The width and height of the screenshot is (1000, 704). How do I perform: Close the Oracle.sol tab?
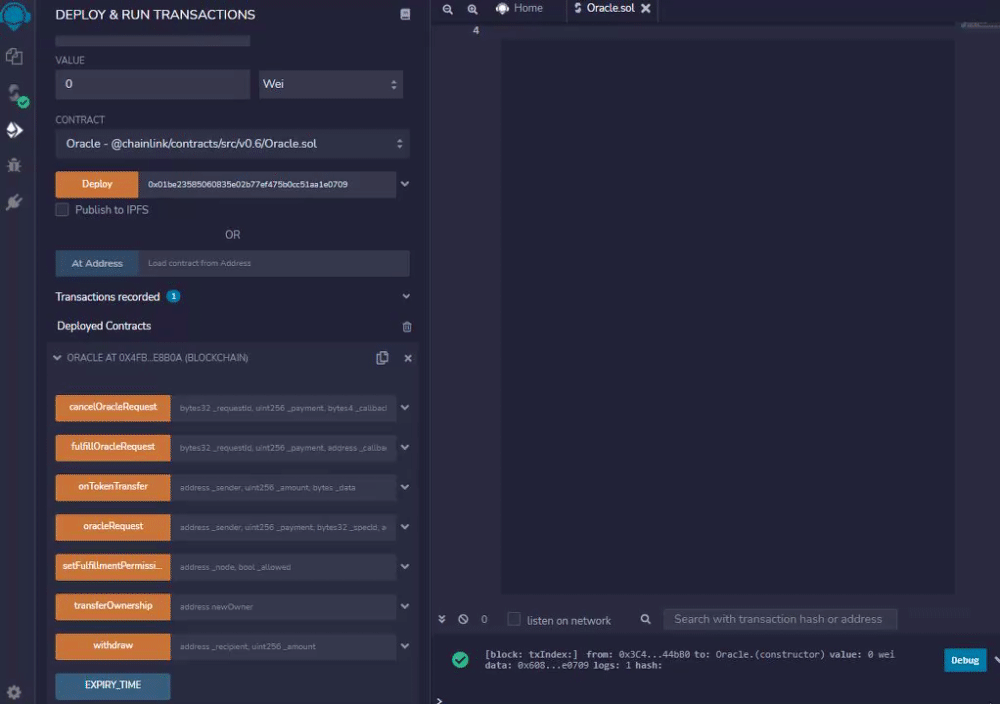646,8
